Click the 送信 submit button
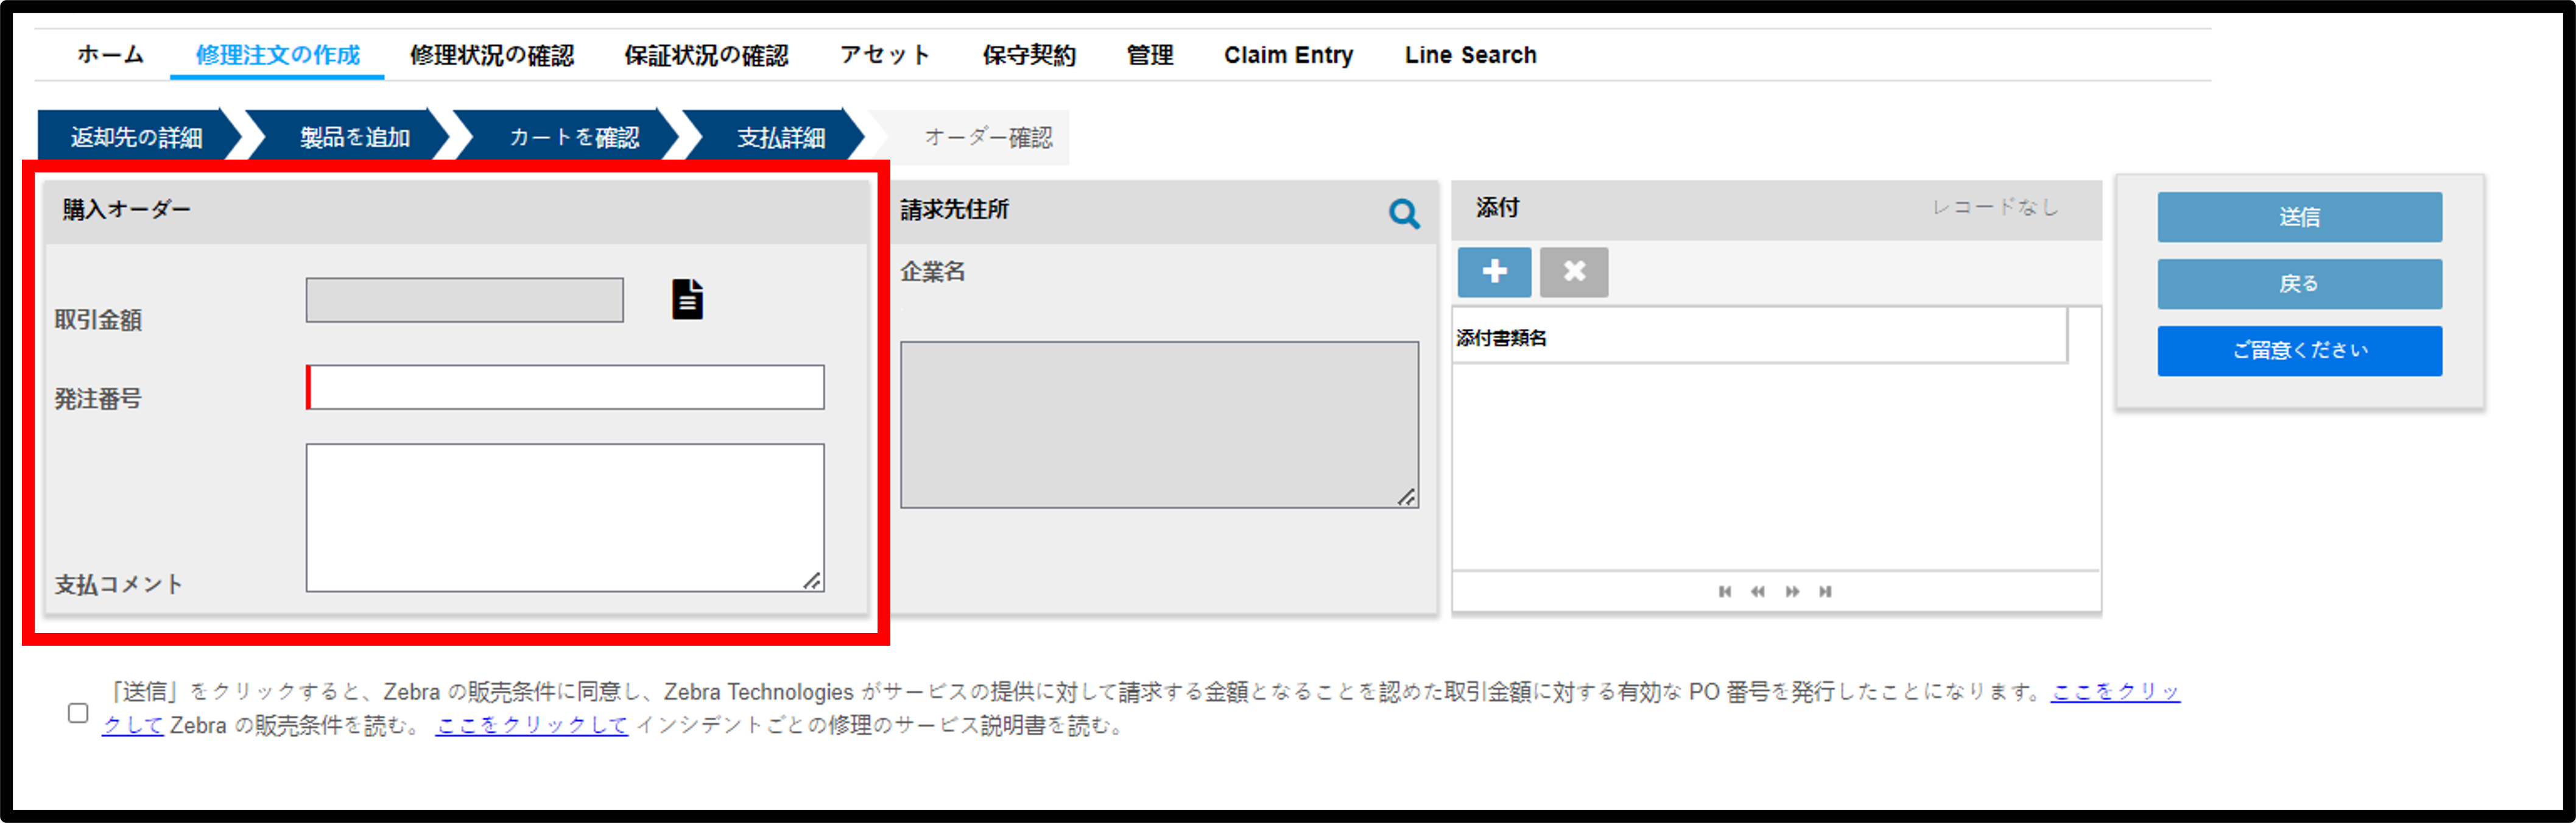 (2299, 217)
